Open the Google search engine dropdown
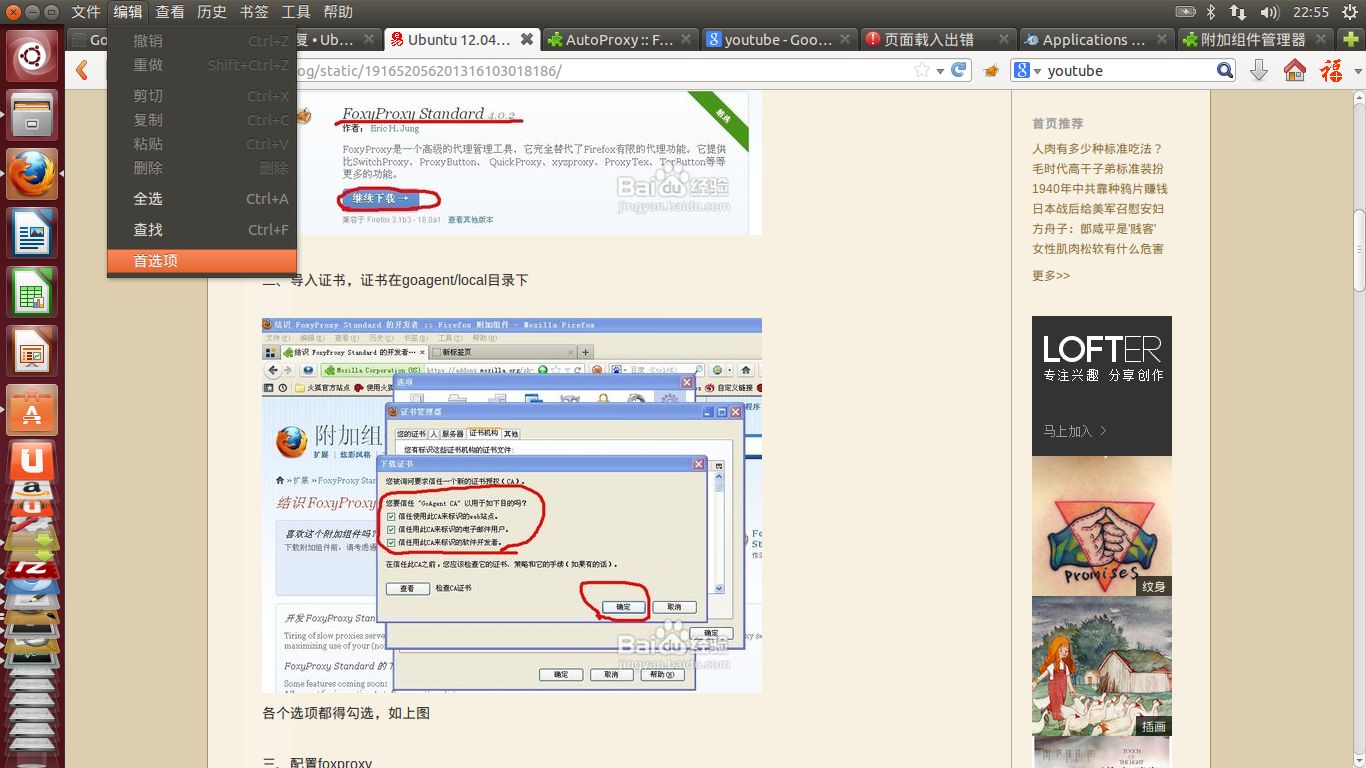 pyautogui.click(x=1027, y=71)
